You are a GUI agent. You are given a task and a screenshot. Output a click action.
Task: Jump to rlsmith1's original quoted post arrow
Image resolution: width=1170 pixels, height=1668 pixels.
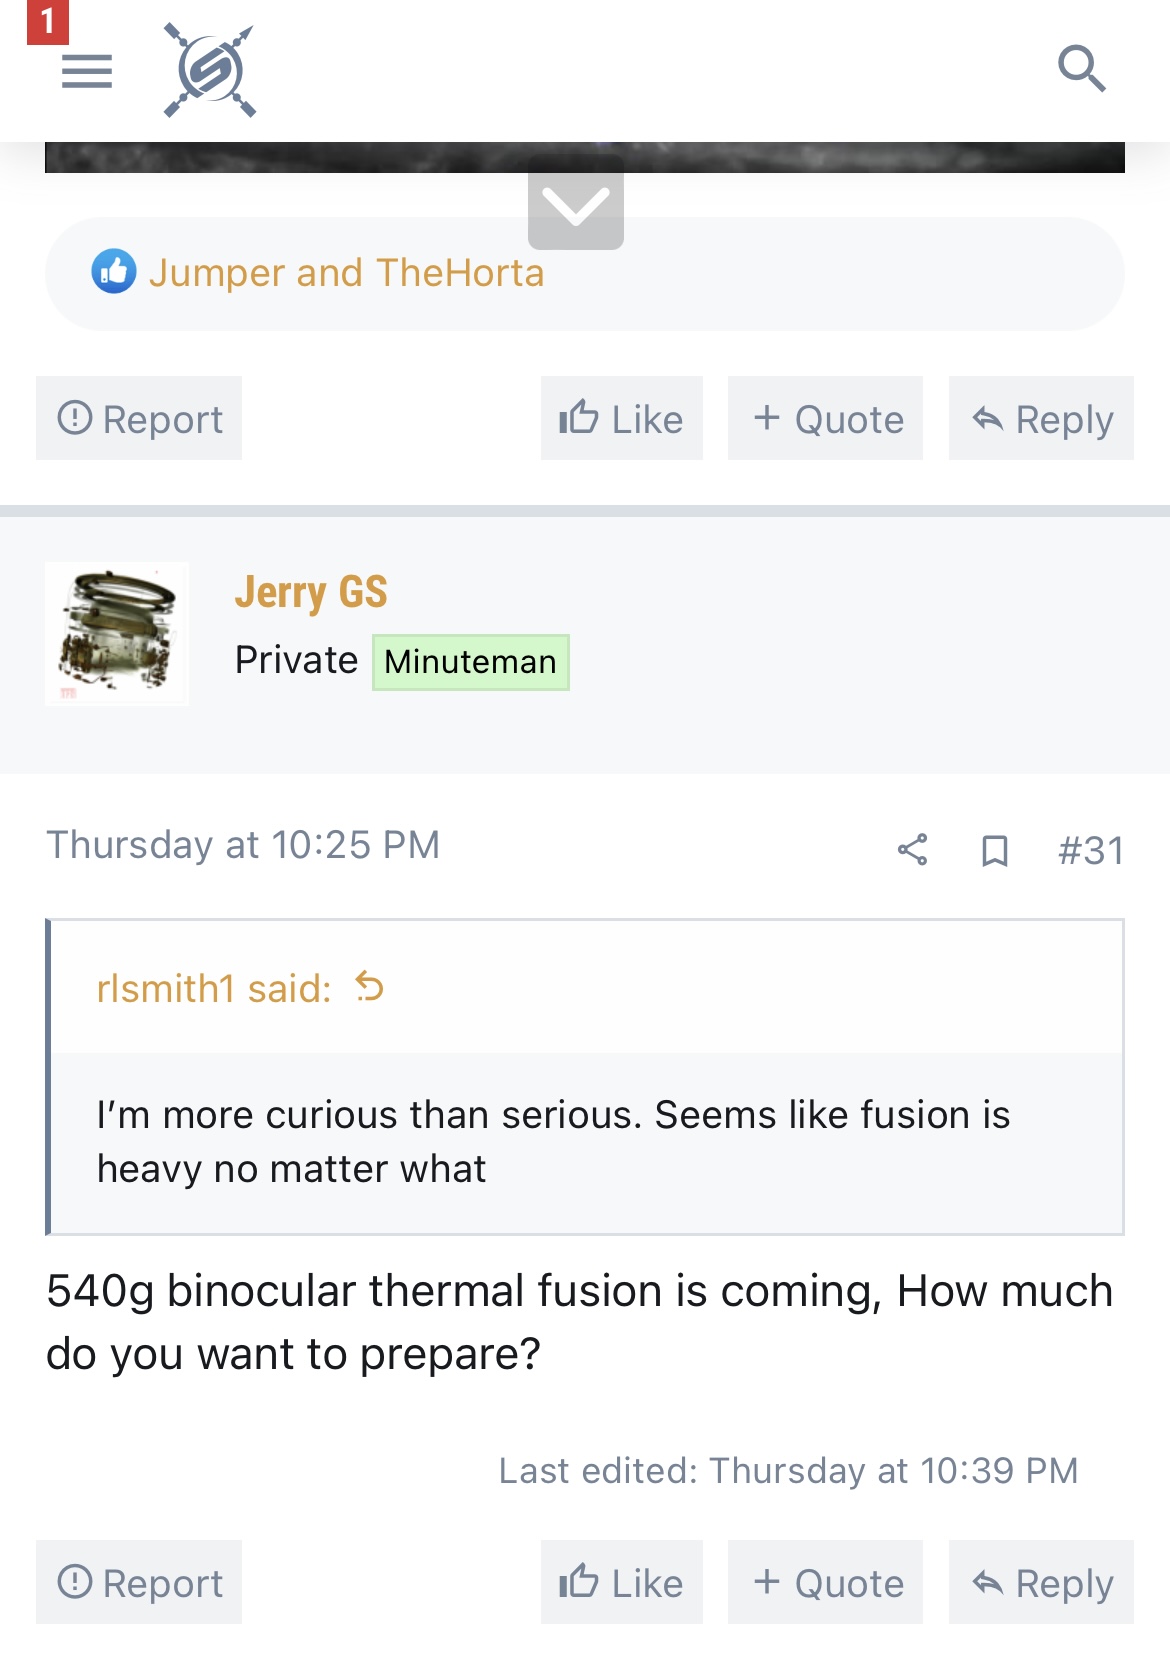click(370, 987)
